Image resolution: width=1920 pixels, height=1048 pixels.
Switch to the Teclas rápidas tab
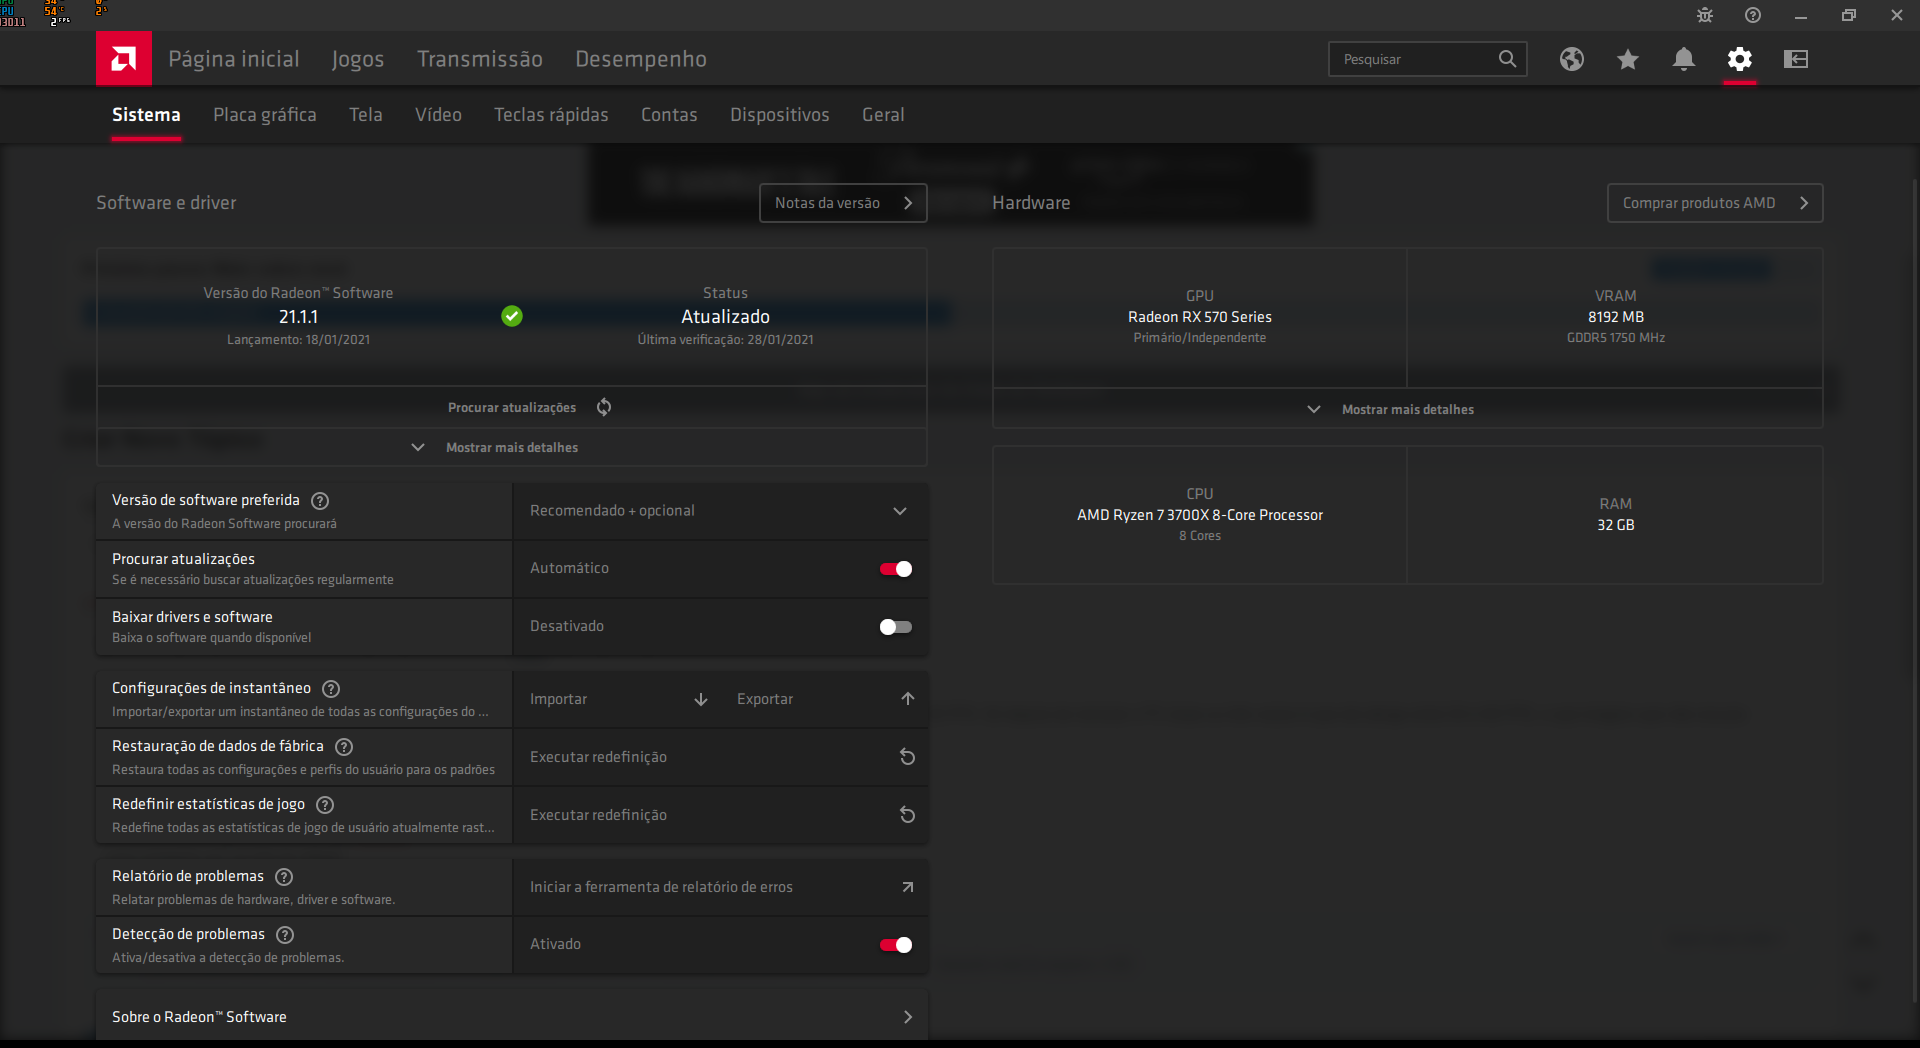[x=551, y=115]
